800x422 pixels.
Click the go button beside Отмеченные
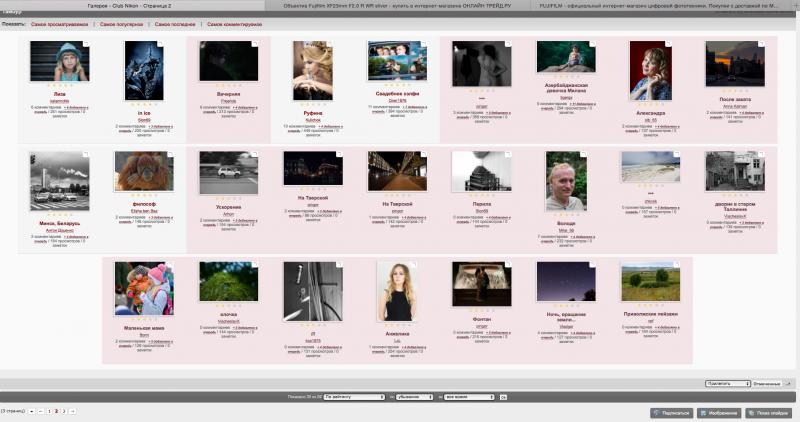tap(787, 384)
